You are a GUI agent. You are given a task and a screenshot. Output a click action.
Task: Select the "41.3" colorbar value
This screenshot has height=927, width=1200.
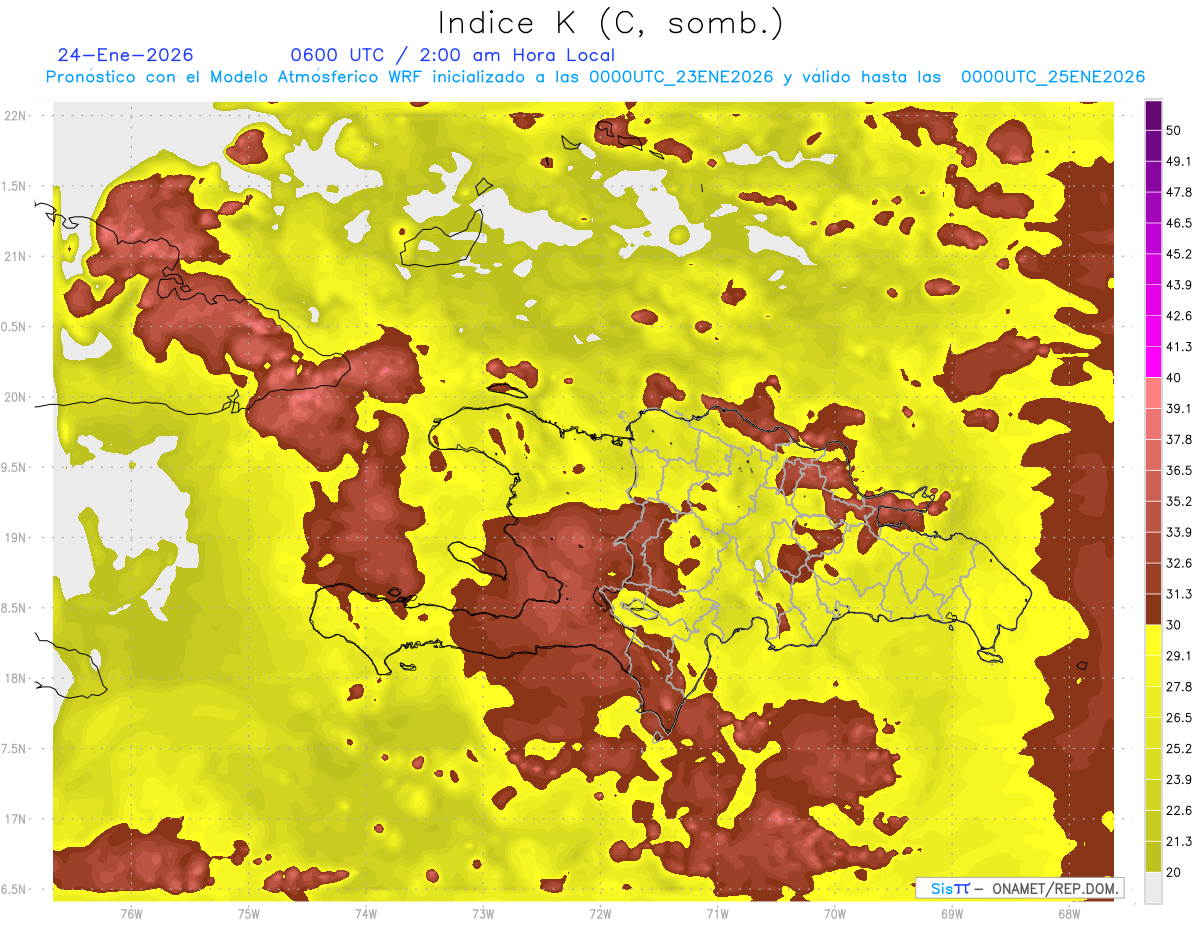click(1179, 347)
